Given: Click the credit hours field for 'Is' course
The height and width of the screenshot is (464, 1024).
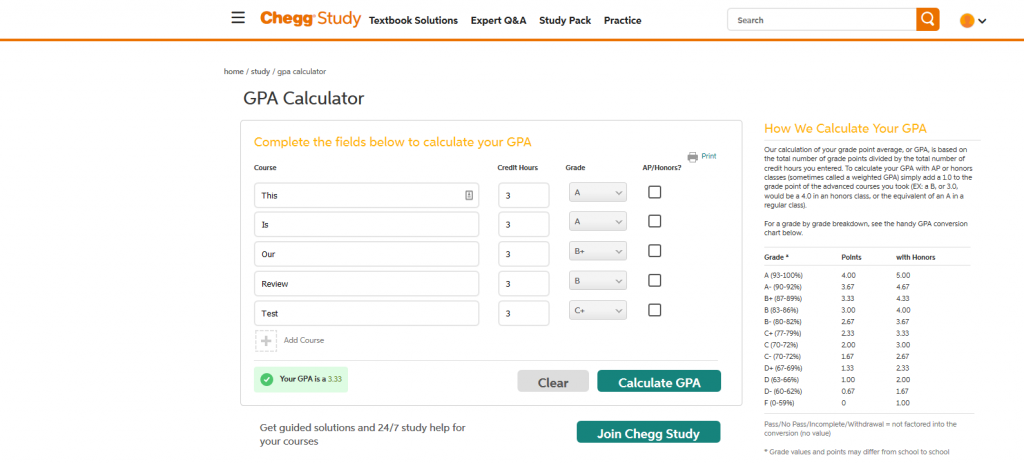Looking at the screenshot, I should (523, 225).
